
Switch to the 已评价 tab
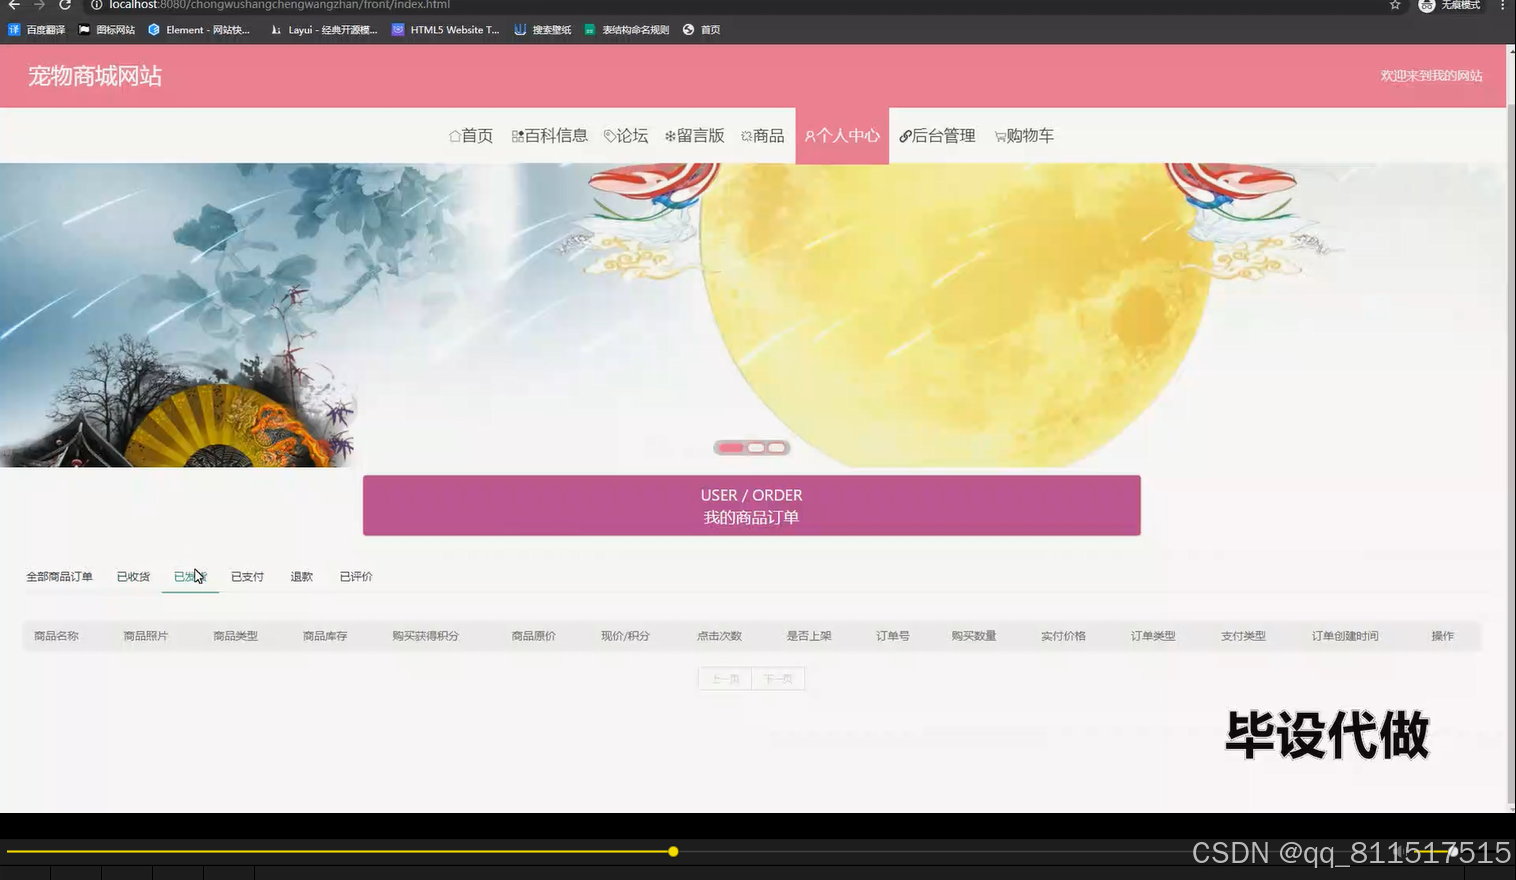coord(356,577)
